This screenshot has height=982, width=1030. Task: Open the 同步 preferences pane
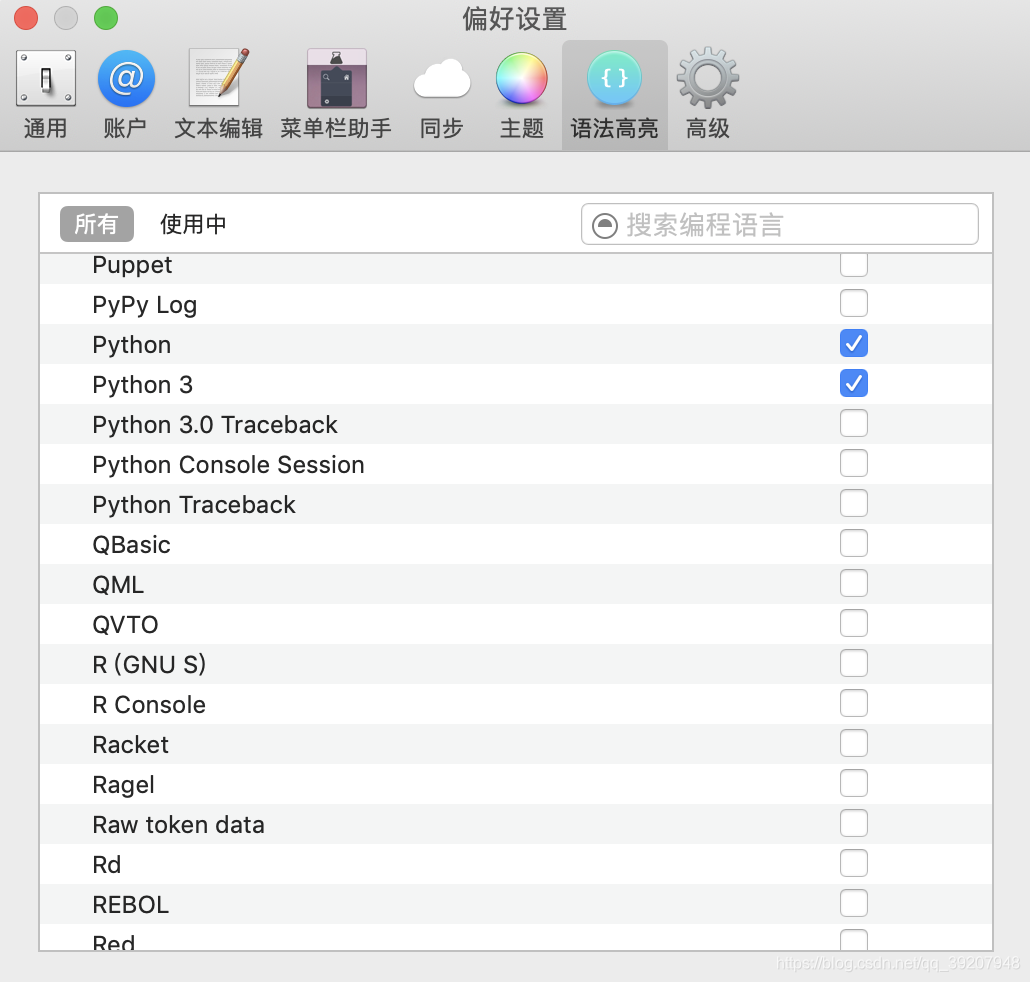click(441, 90)
